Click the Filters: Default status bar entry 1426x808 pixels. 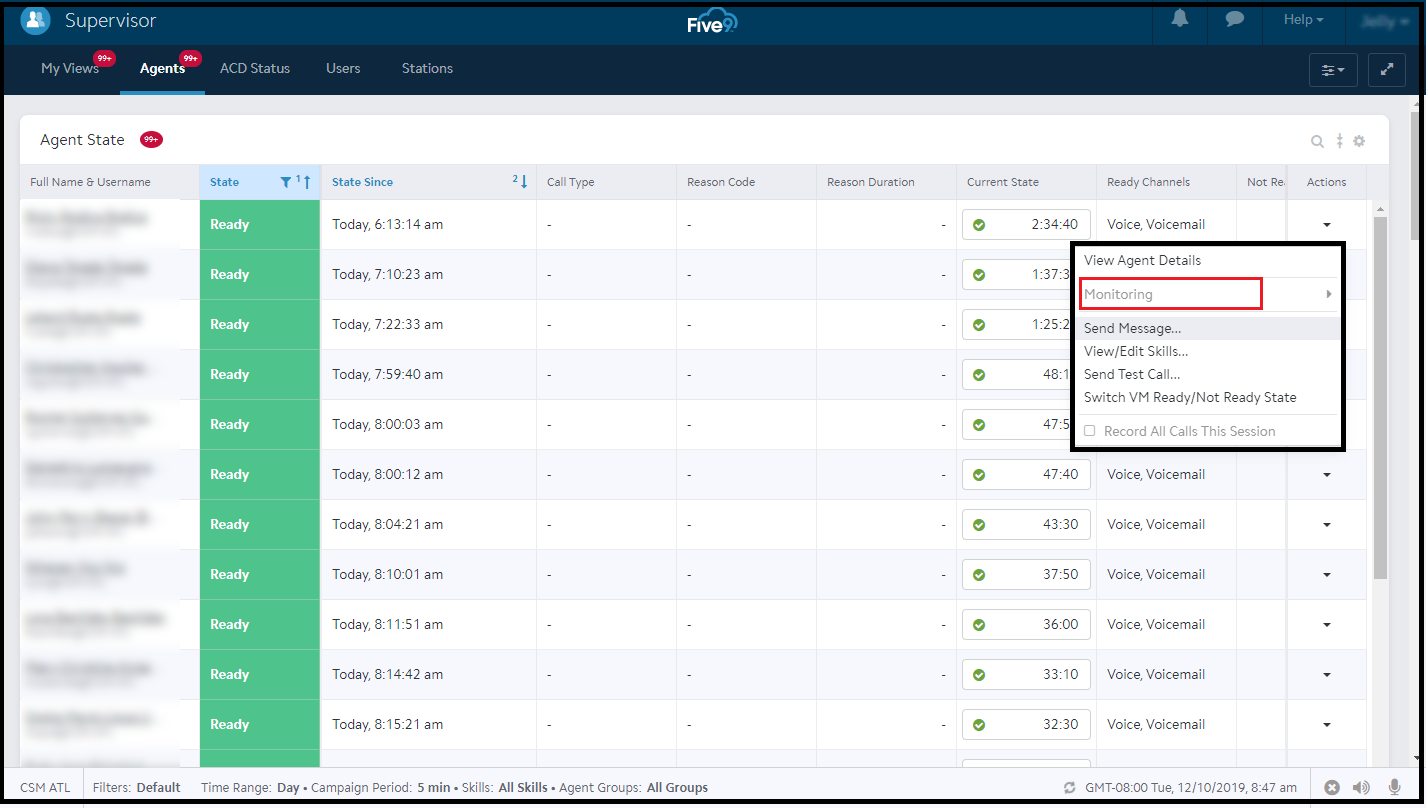pos(137,788)
